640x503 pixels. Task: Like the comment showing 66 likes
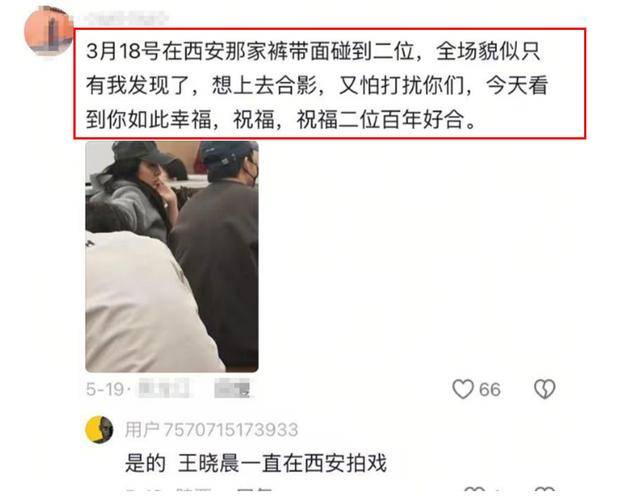[x=463, y=389]
